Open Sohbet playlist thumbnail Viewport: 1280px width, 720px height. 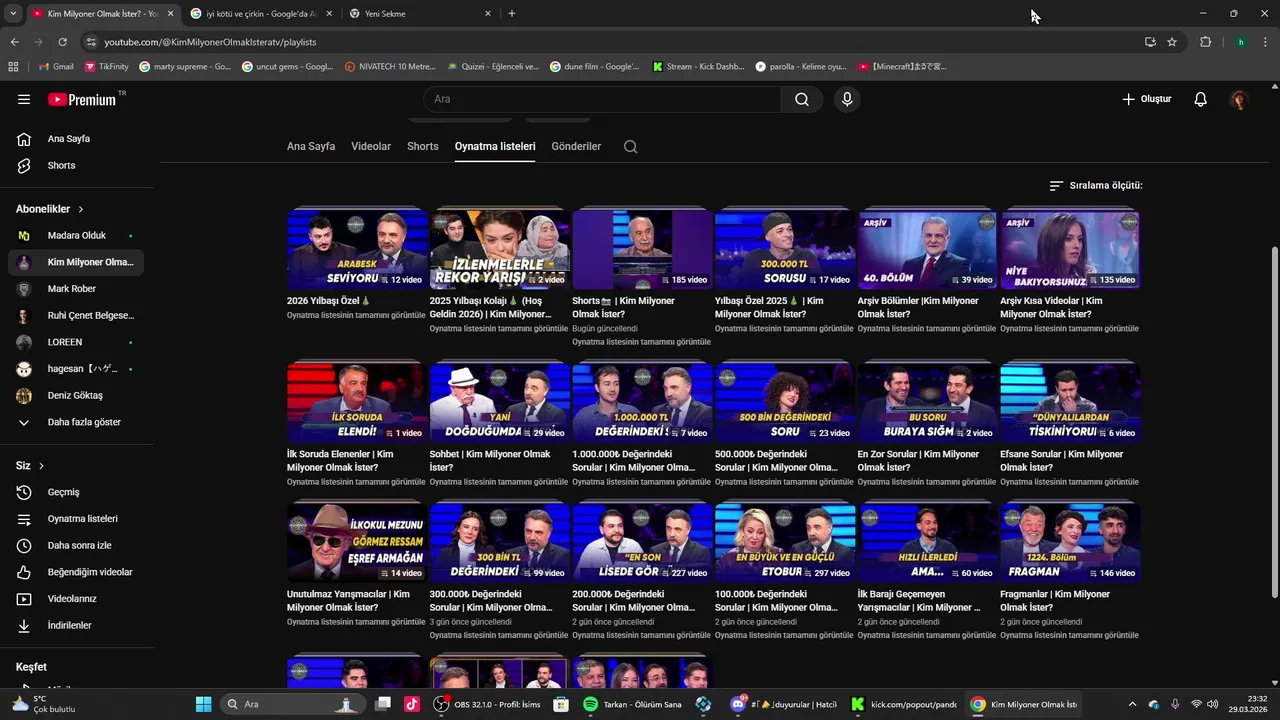(499, 403)
